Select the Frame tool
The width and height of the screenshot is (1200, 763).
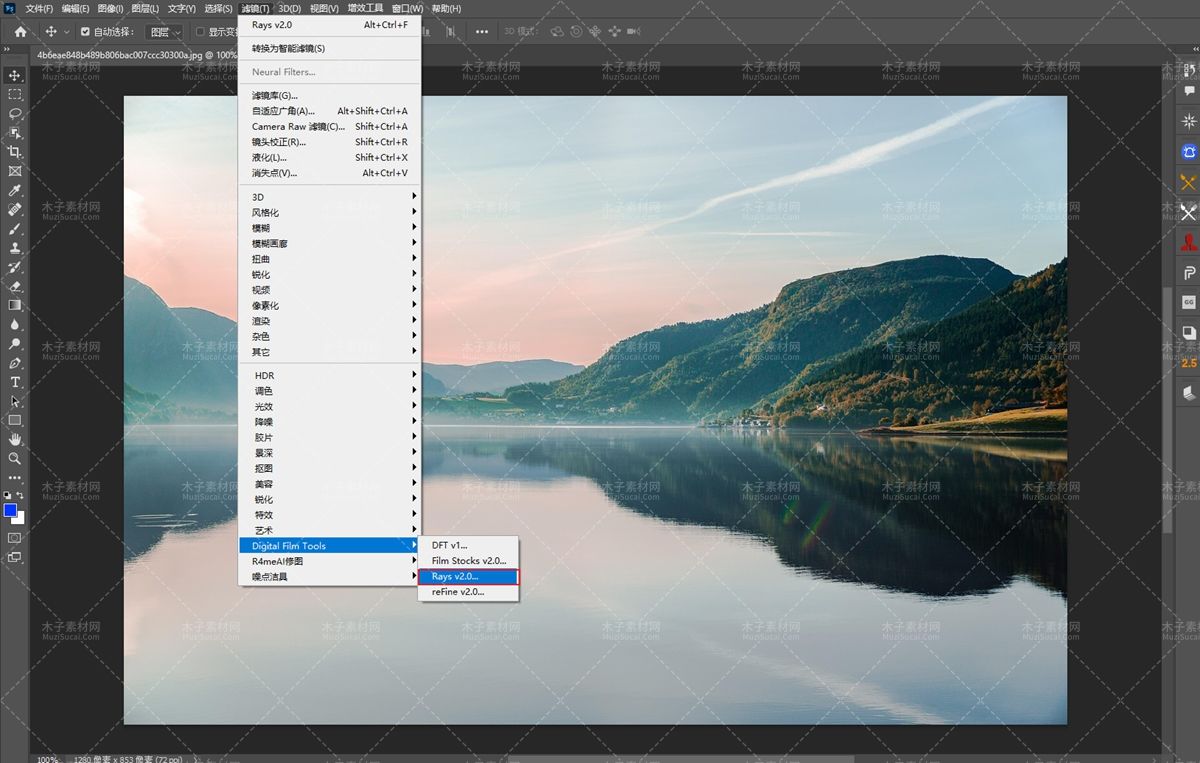(15, 171)
